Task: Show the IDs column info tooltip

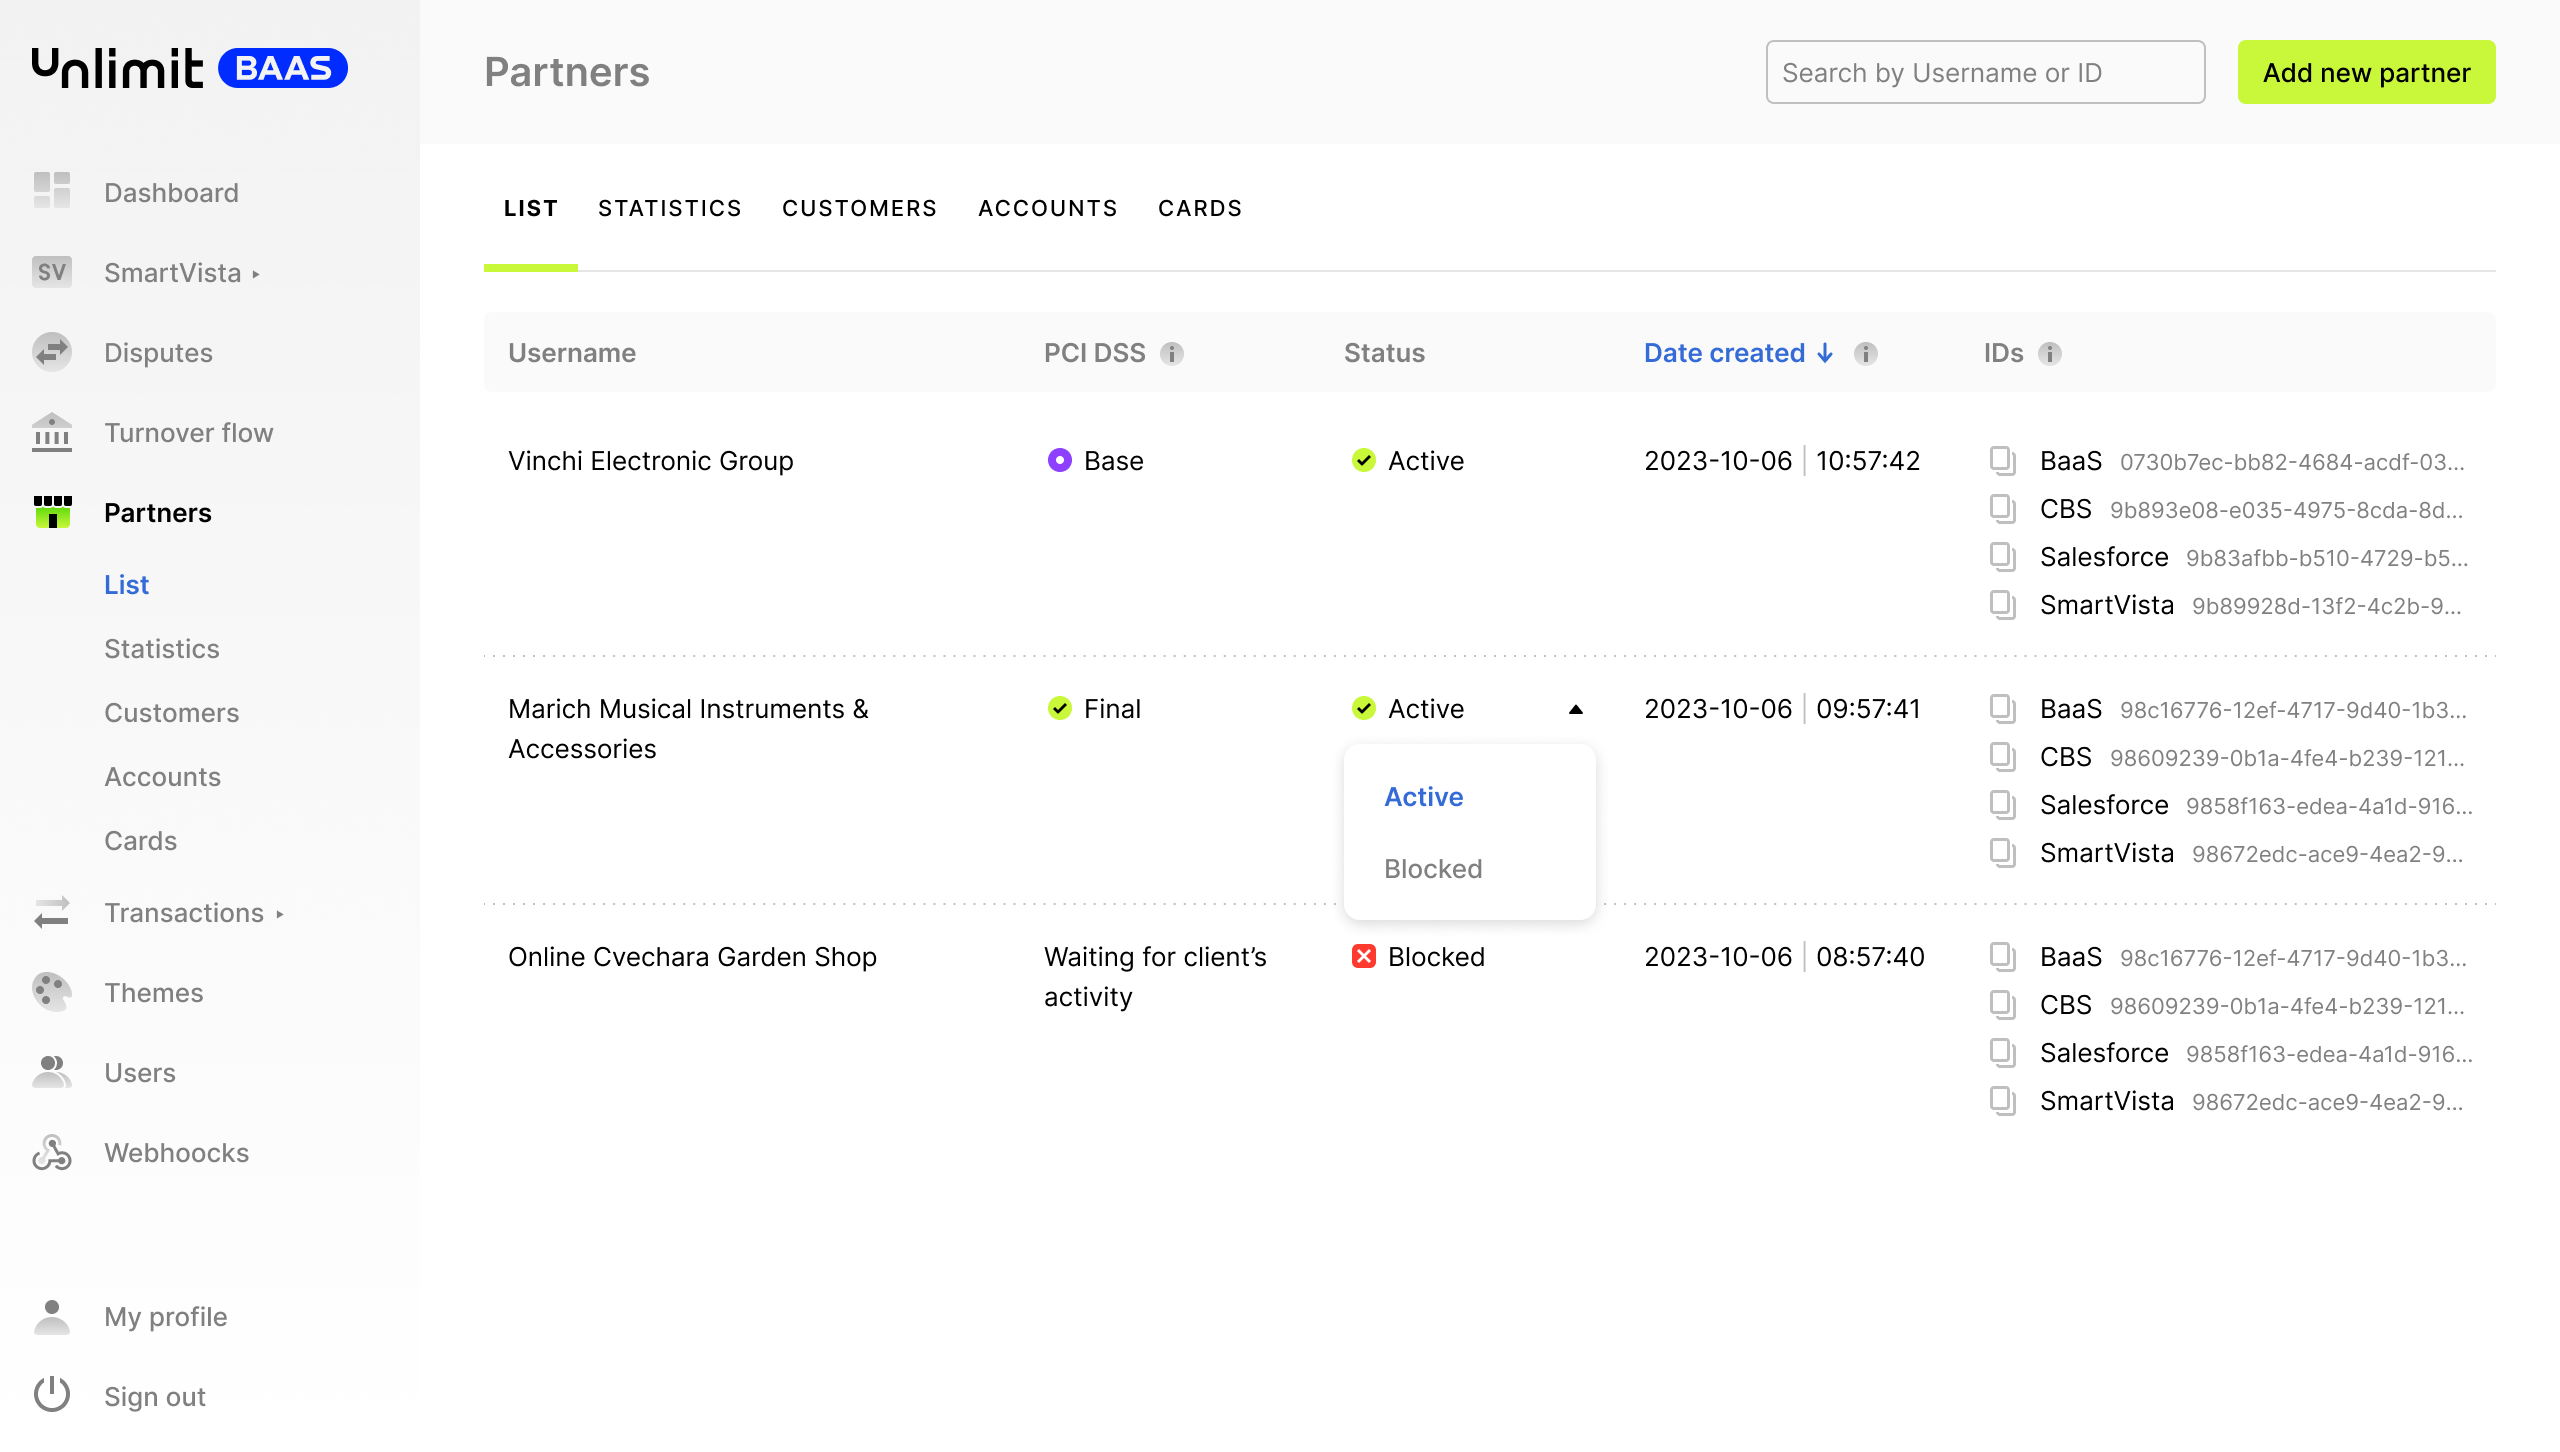Action: click(2050, 353)
